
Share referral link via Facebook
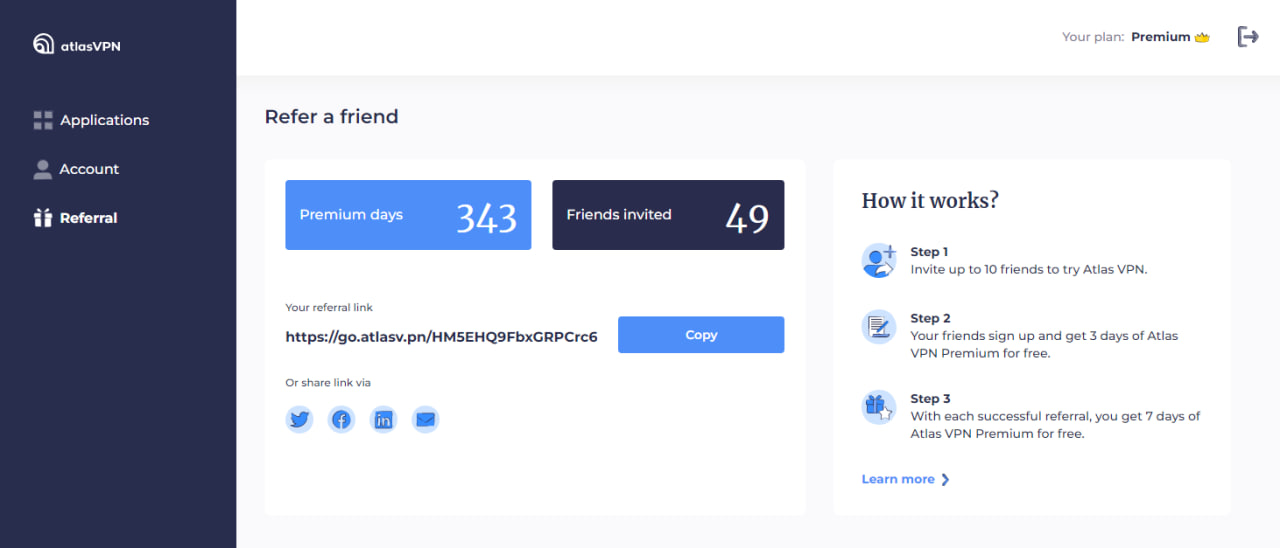(x=341, y=420)
